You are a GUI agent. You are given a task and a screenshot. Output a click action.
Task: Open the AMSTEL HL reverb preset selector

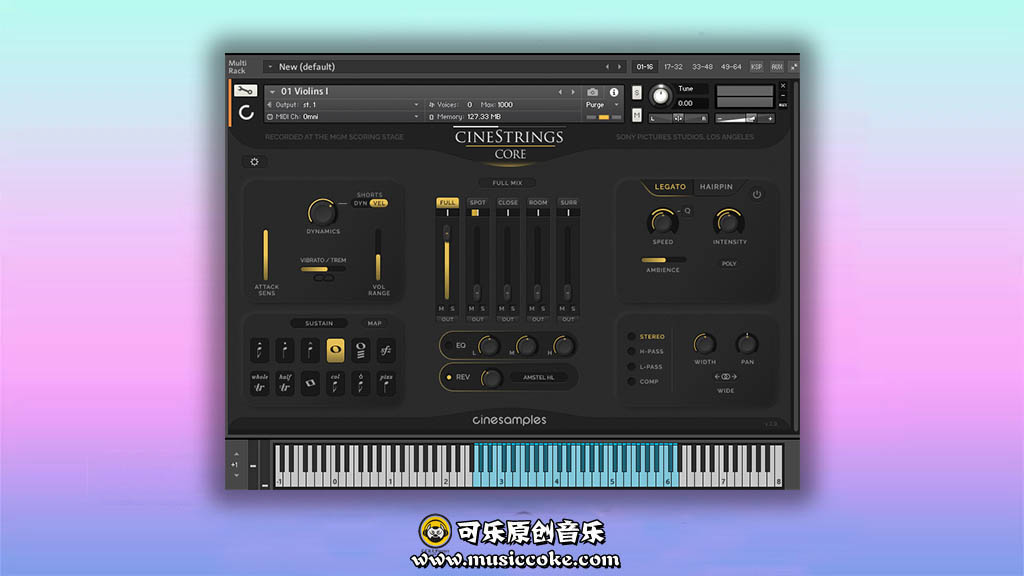(x=539, y=377)
